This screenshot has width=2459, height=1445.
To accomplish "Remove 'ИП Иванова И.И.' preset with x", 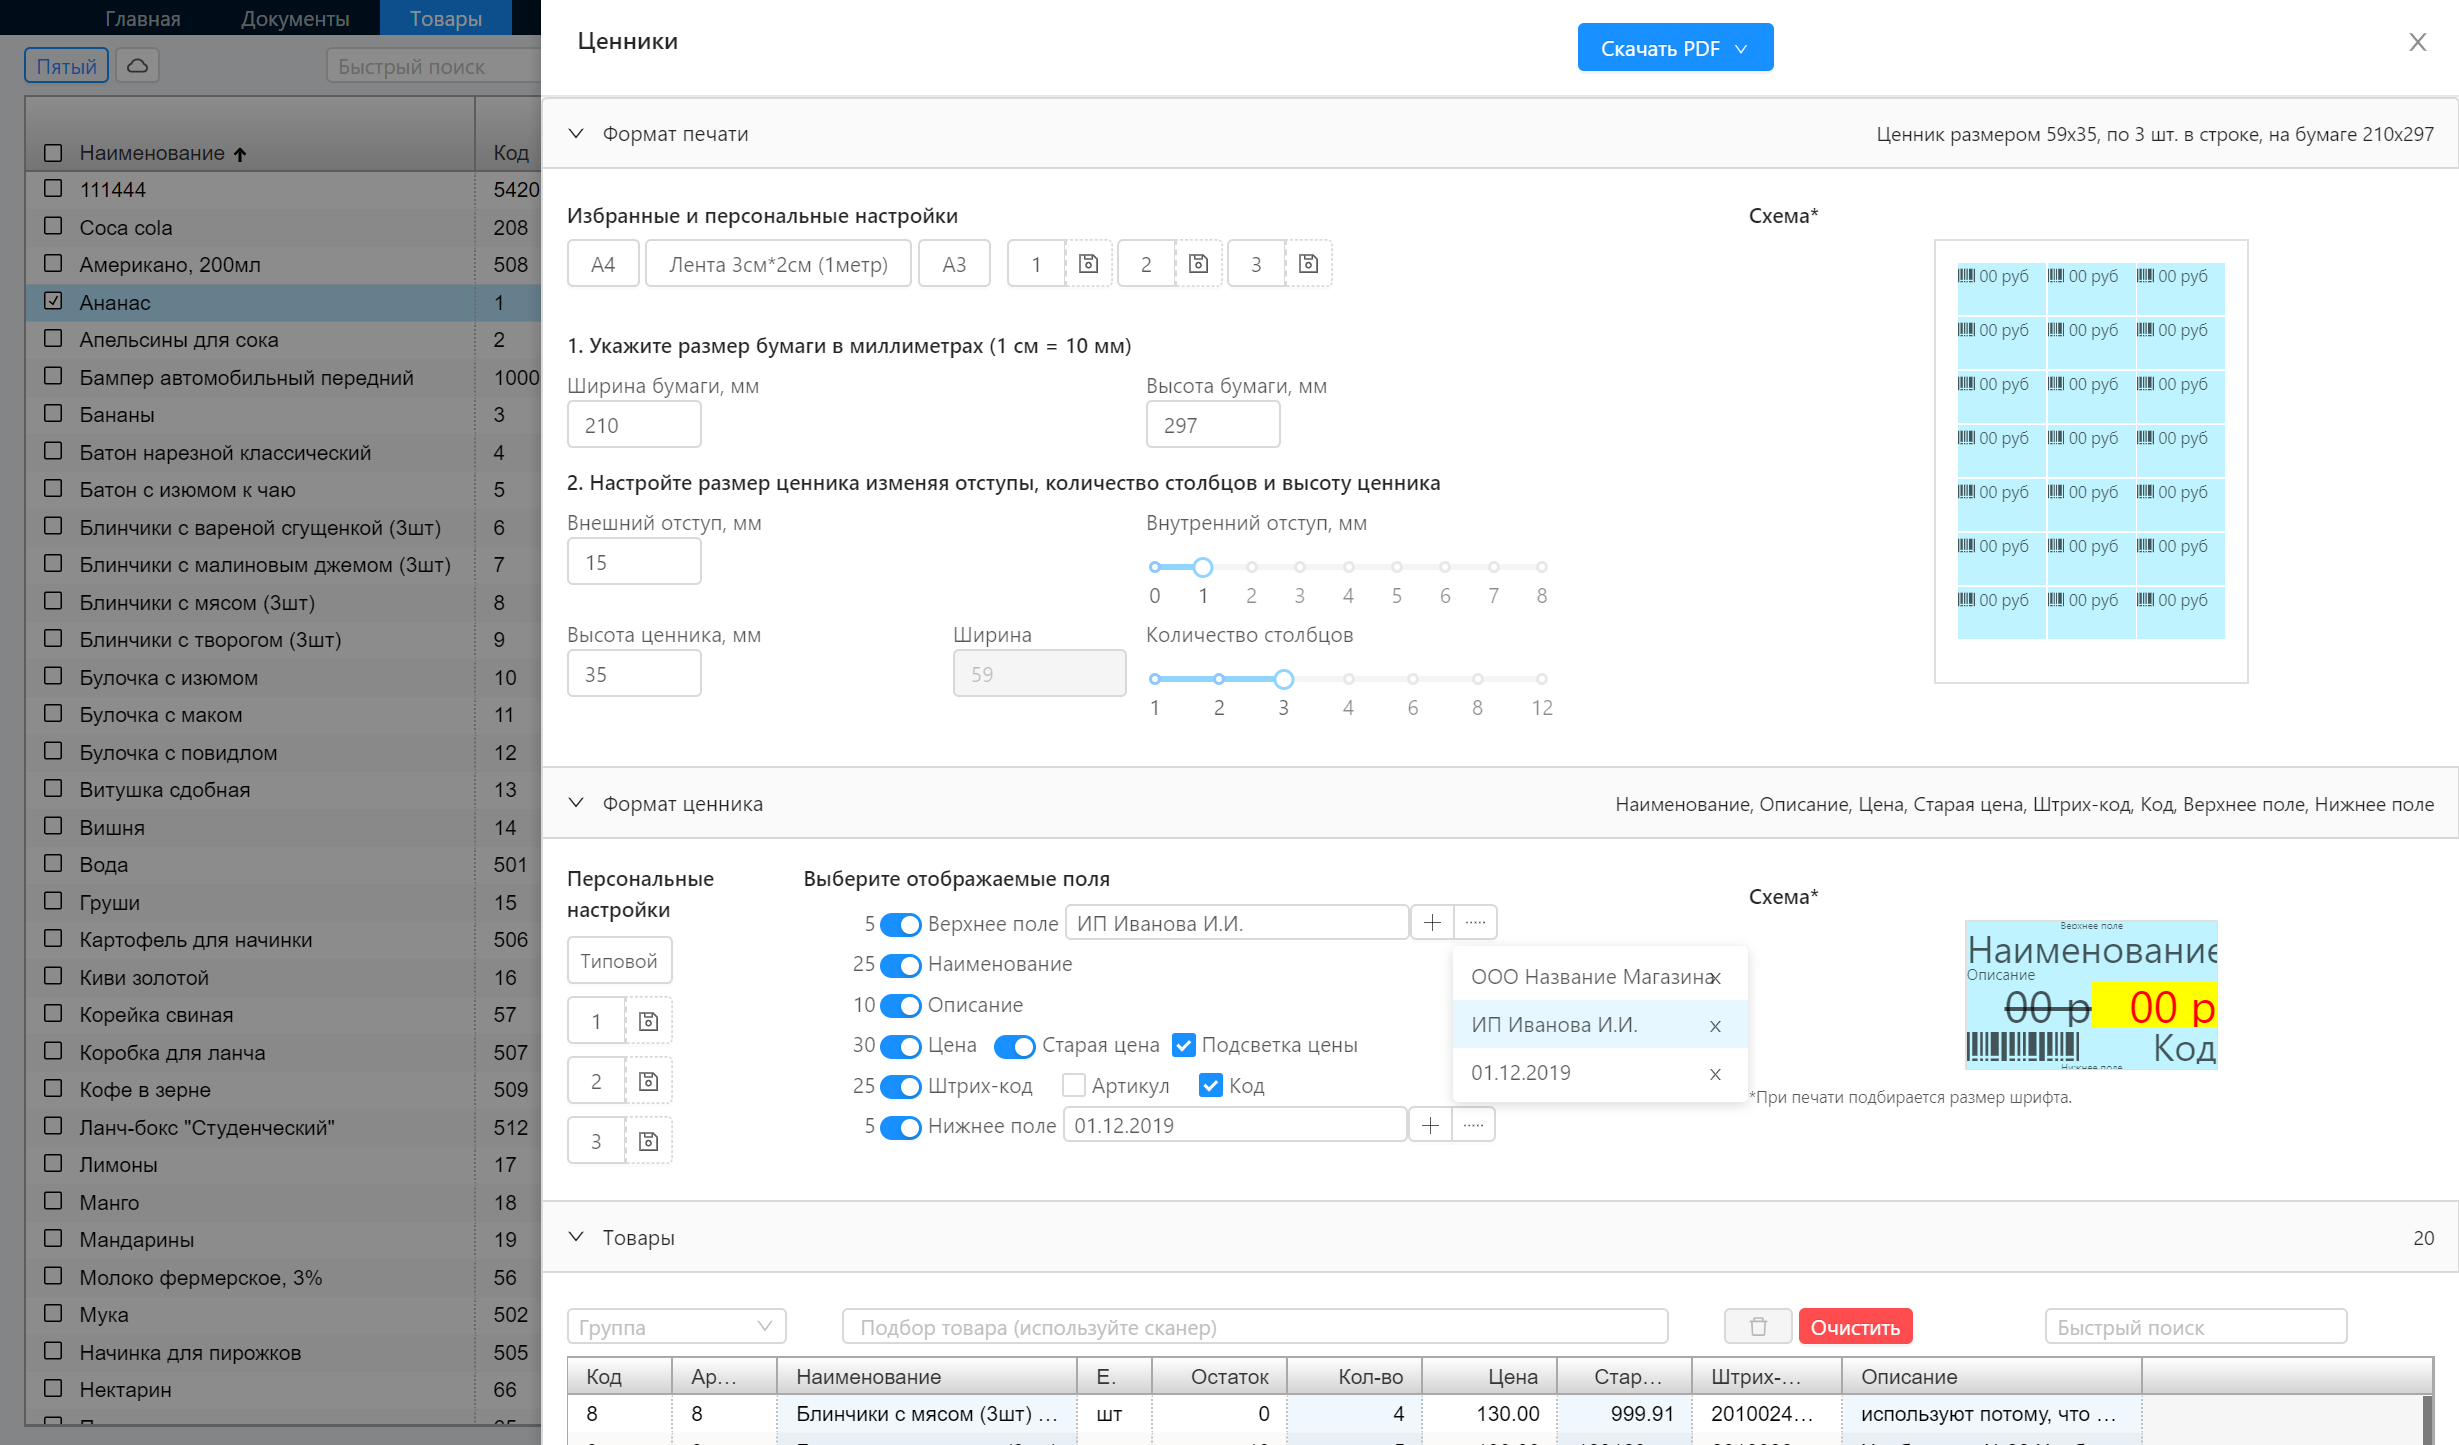I will [1716, 1026].
